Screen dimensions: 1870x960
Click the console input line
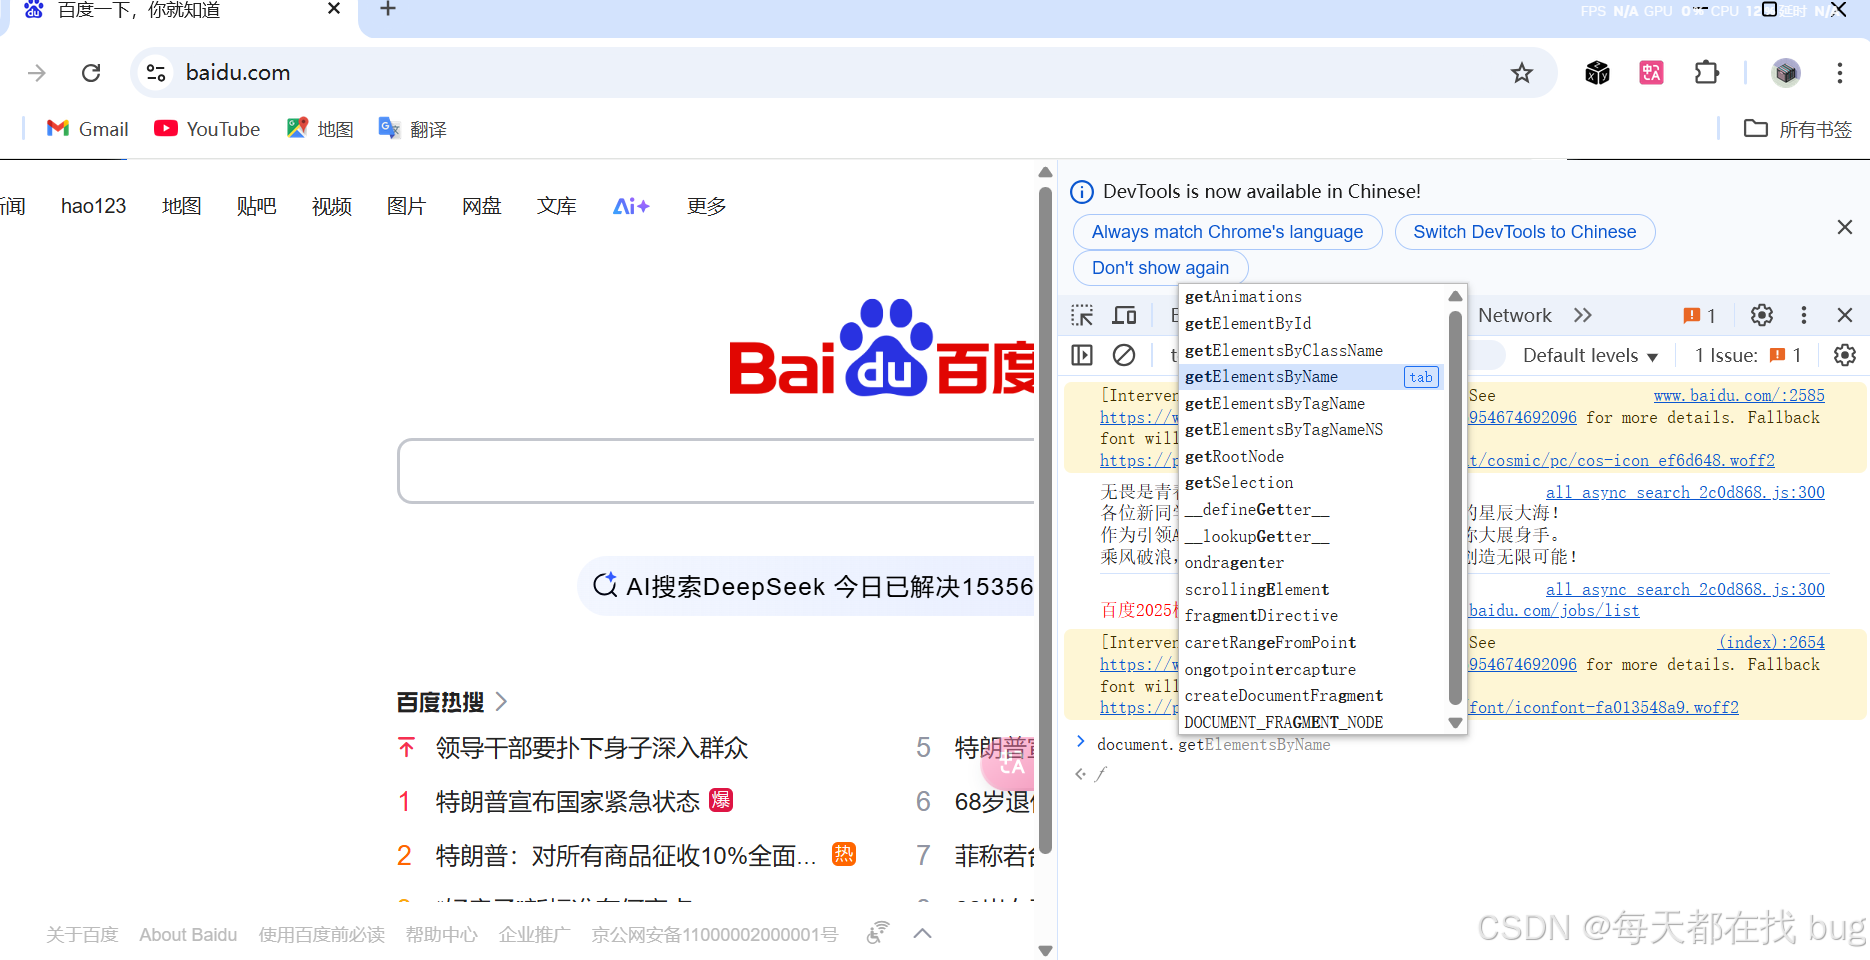(1465, 745)
